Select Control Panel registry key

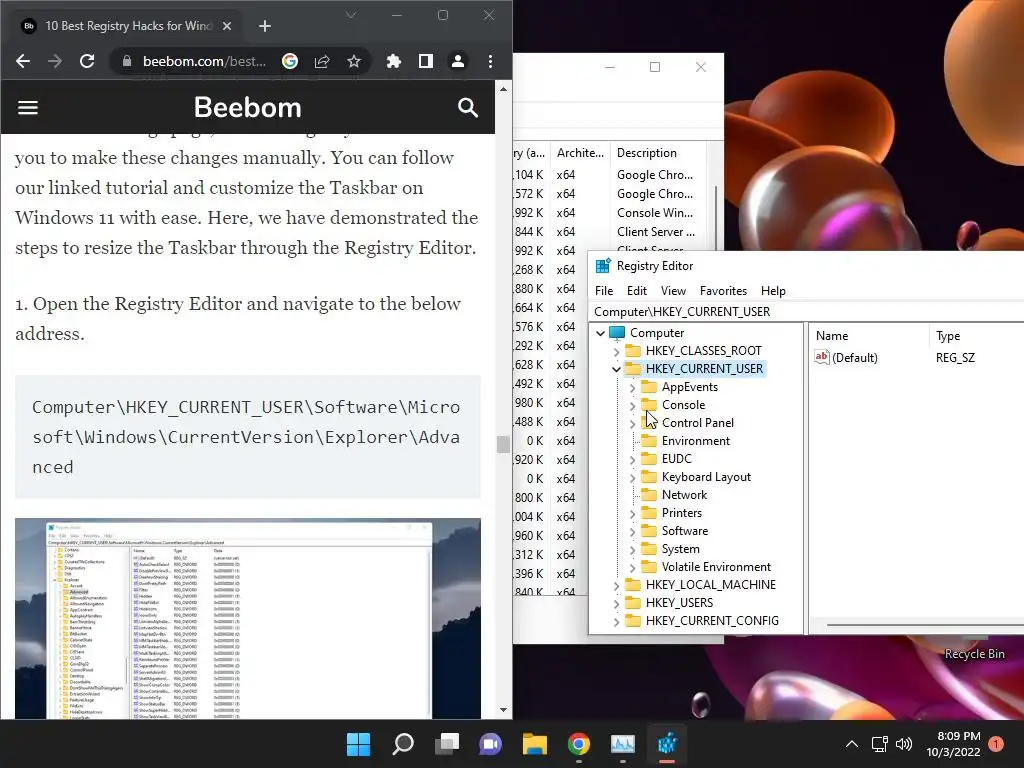(x=697, y=423)
